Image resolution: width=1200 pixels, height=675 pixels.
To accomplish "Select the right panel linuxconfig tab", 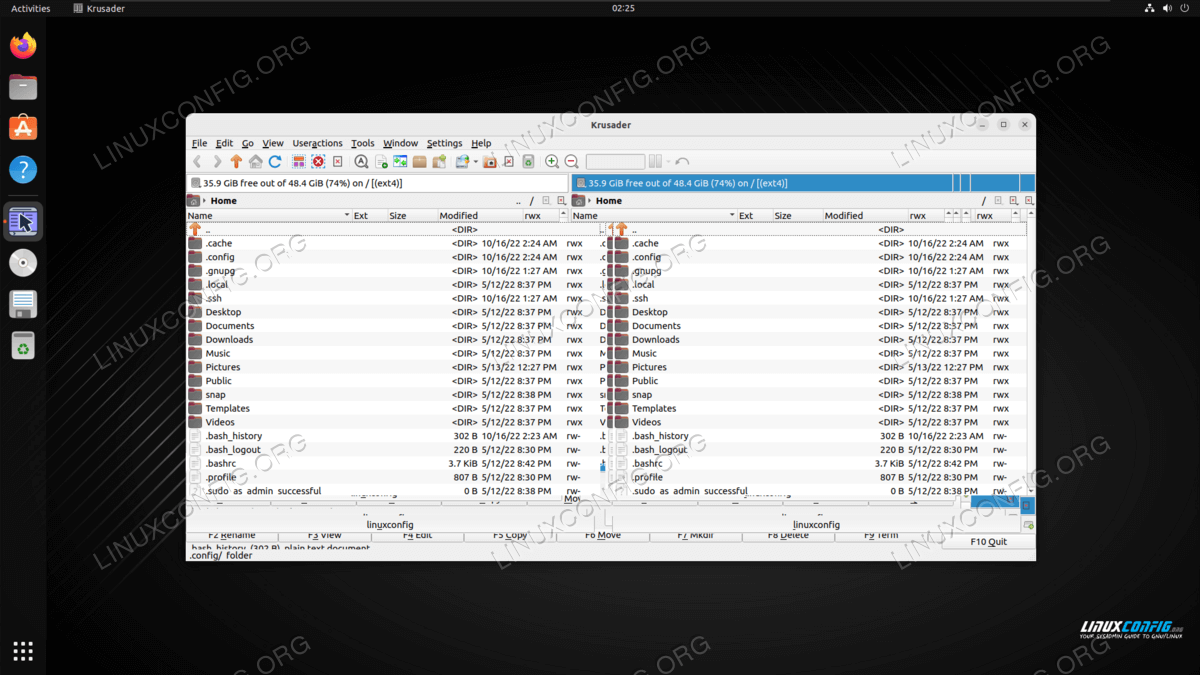I will pos(816,524).
